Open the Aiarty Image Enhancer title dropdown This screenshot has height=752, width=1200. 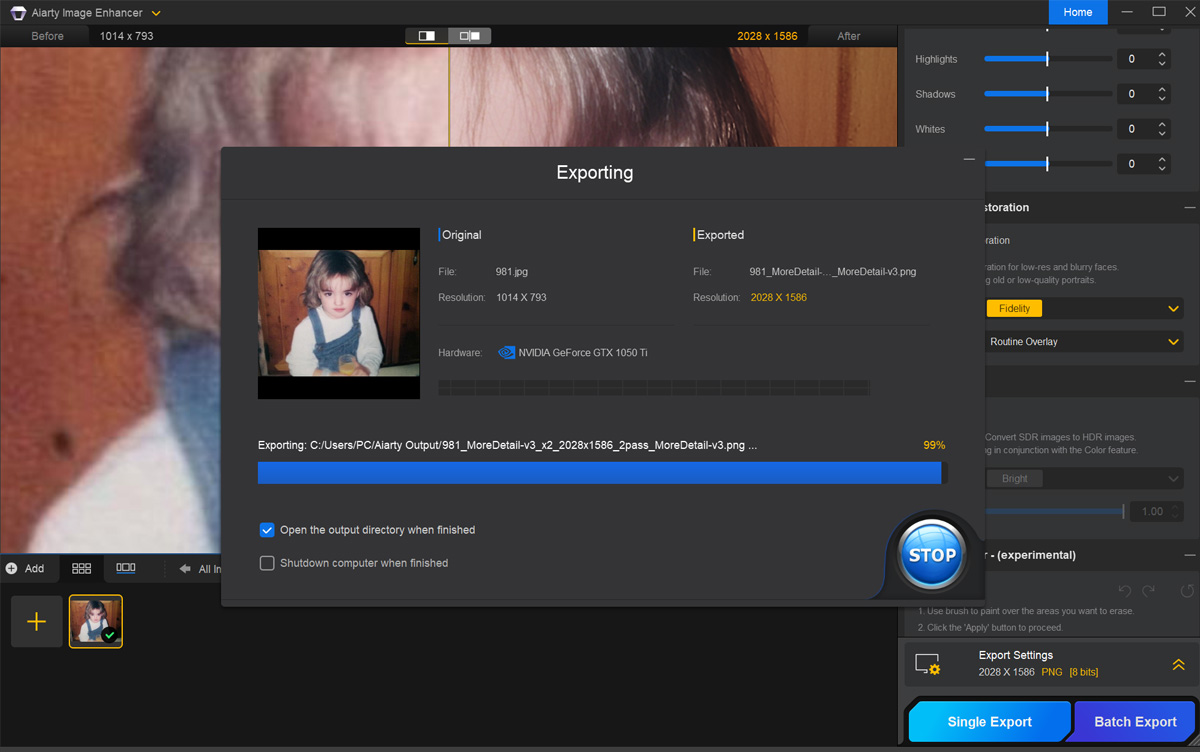(x=156, y=13)
